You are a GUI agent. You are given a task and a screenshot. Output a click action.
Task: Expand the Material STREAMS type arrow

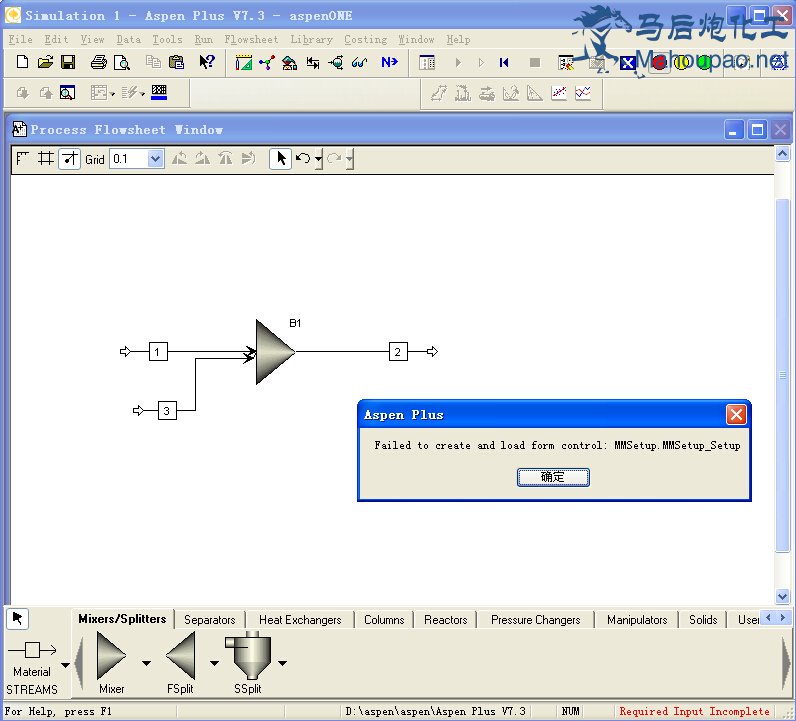tap(65, 665)
